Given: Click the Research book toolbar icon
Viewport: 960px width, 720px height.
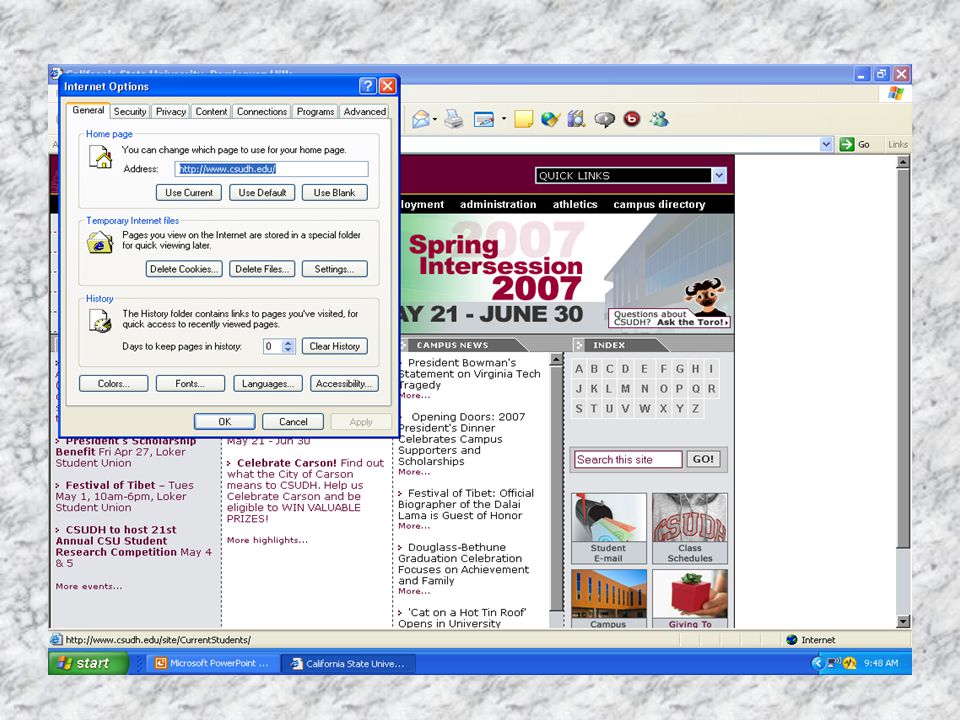Looking at the screenshot, I should tap(576, 119).
